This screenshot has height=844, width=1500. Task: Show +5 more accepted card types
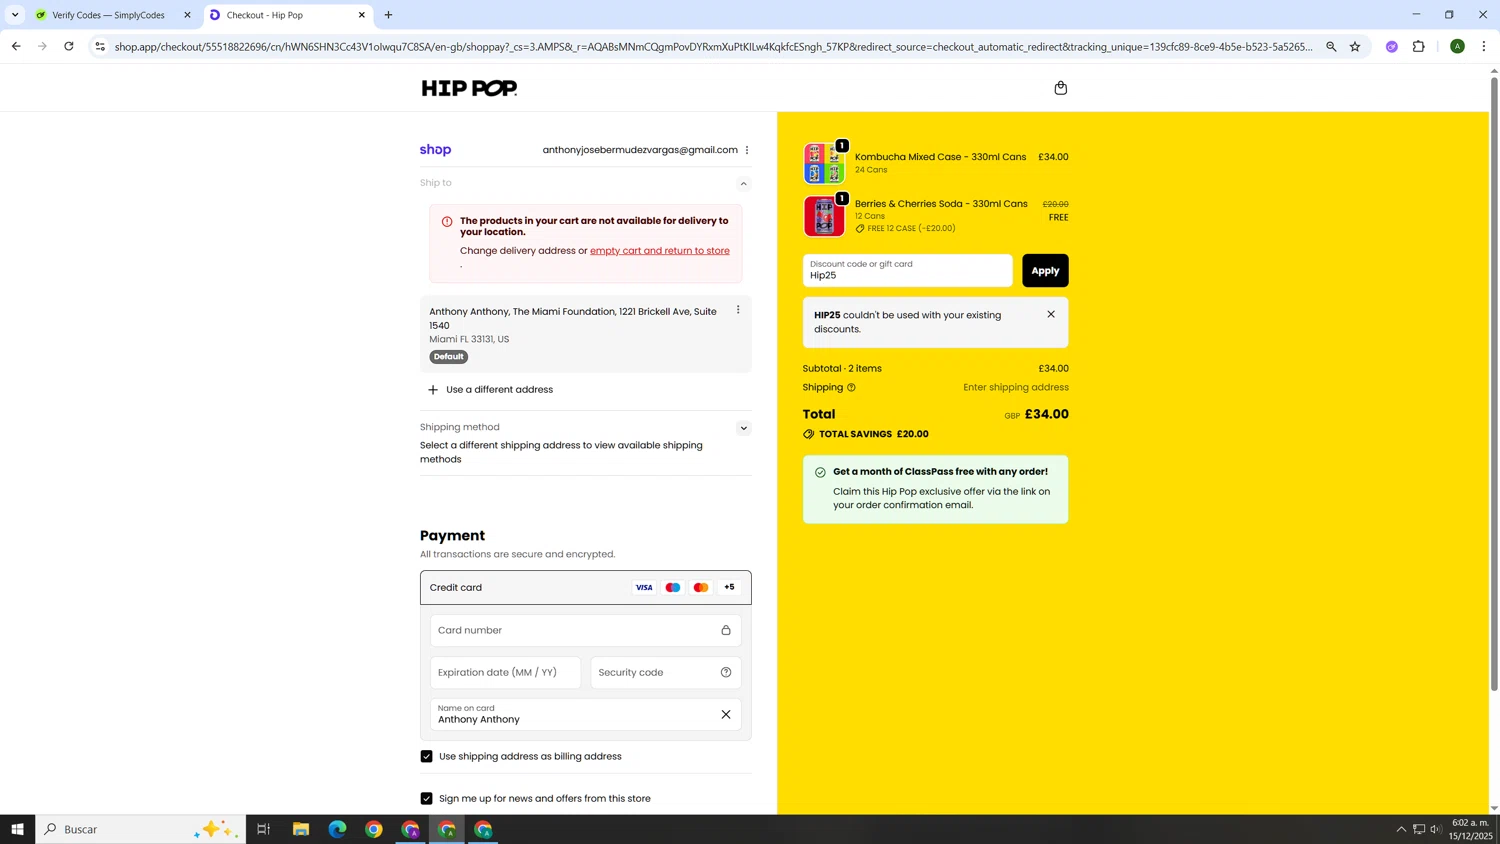[729, 587]
